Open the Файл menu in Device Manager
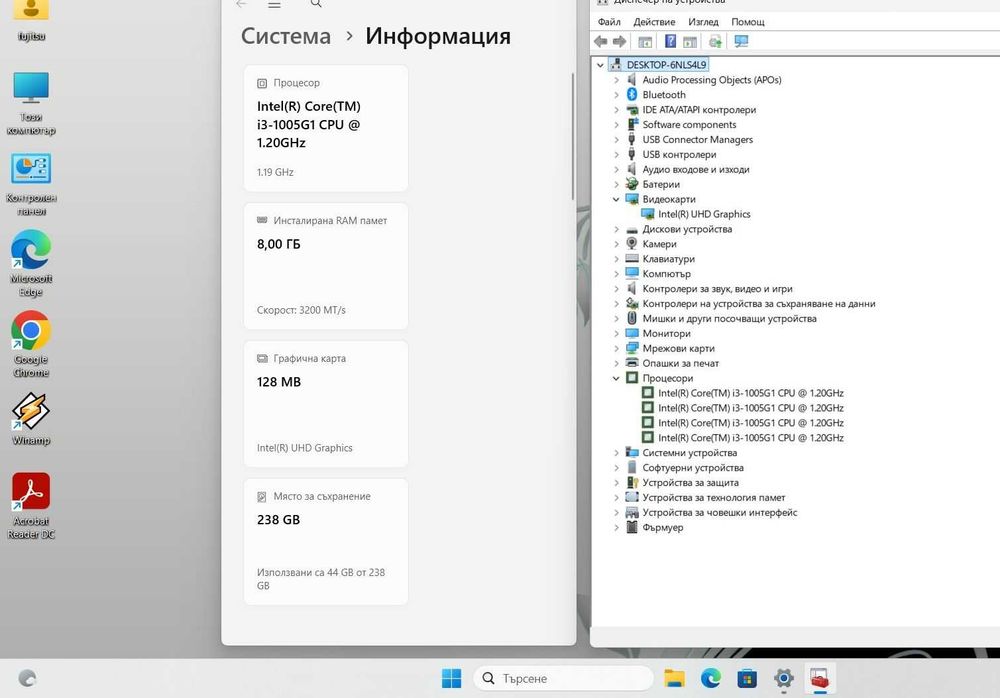 [609, 22]
